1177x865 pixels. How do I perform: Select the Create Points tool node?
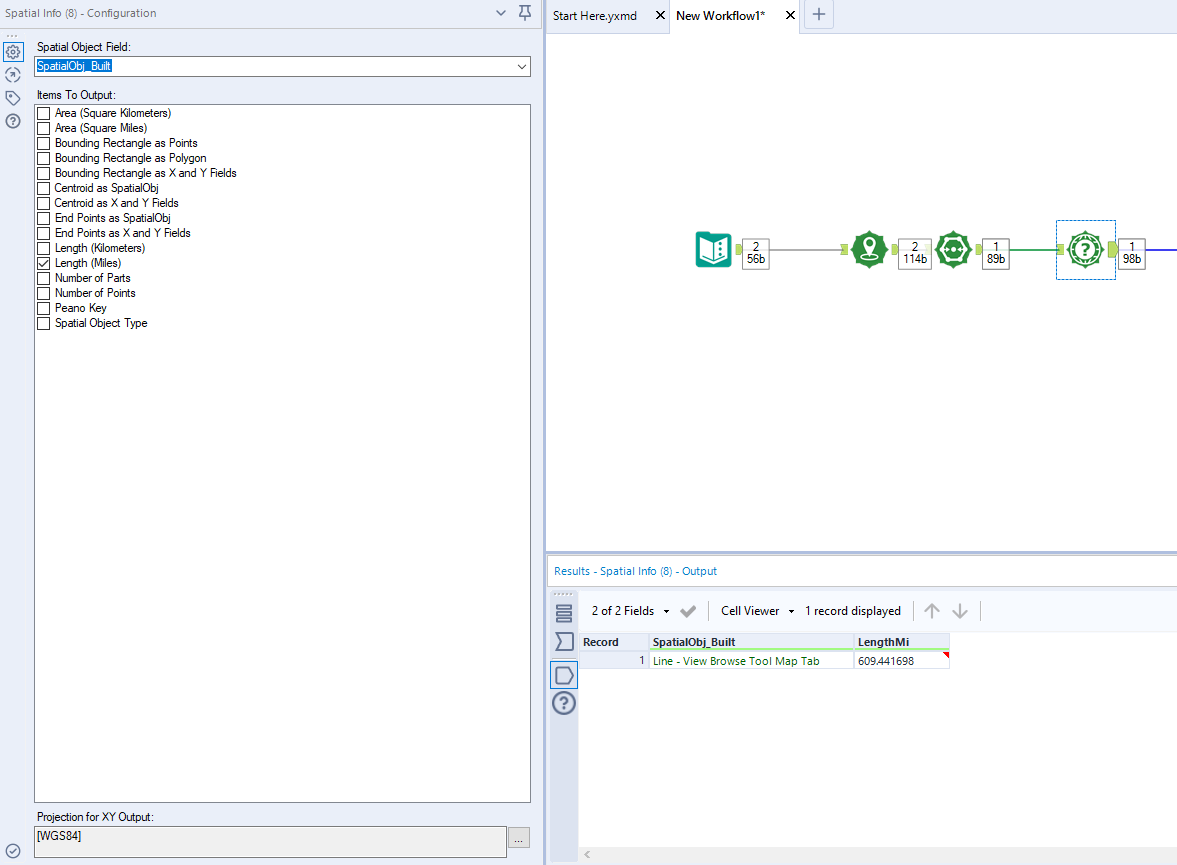[869, 249]
